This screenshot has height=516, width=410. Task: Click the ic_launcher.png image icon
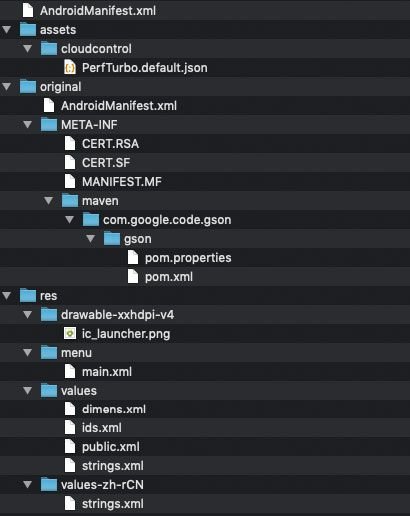(x=70, y=333)
